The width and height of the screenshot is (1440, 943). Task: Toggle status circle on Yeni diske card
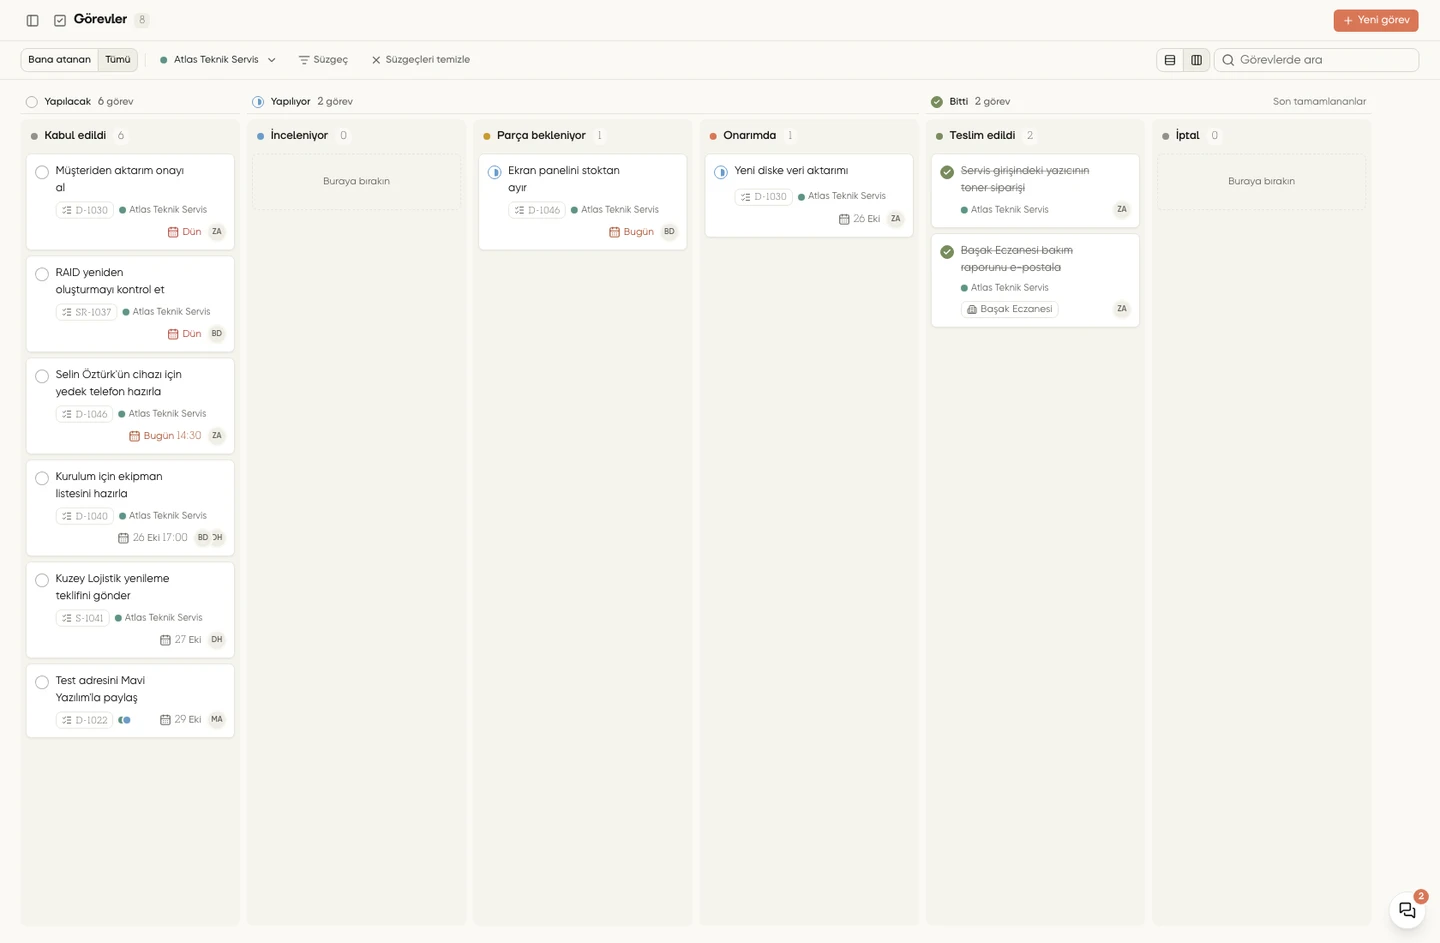[x=721, y=172]
